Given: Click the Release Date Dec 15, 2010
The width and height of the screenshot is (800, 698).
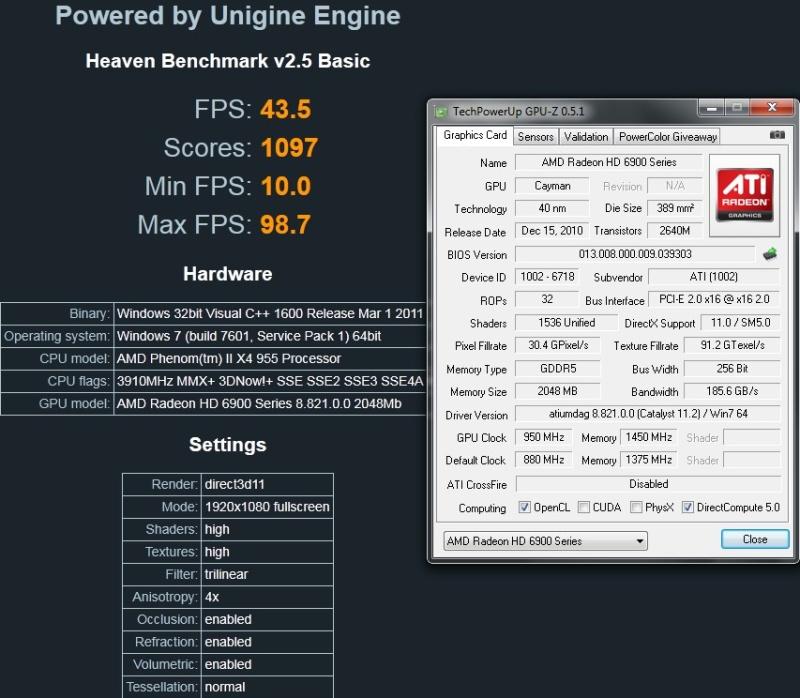Looking at the screenshot, I should point(552,231).
